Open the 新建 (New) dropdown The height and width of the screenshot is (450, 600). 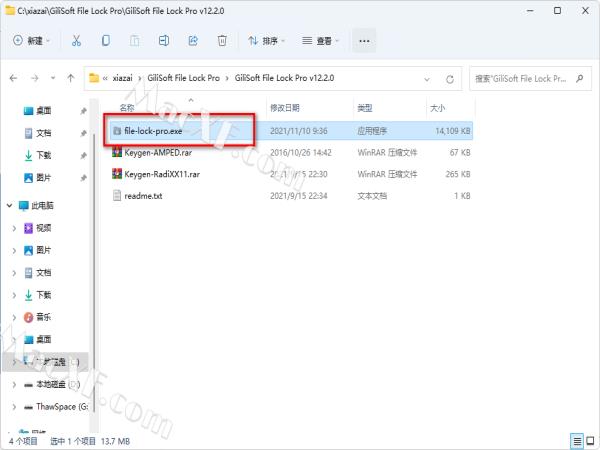32,41
